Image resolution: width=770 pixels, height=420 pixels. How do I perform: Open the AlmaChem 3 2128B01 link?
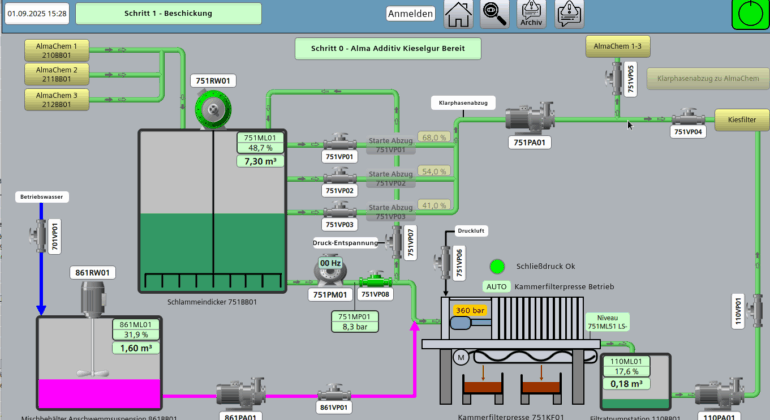(56, 100)
